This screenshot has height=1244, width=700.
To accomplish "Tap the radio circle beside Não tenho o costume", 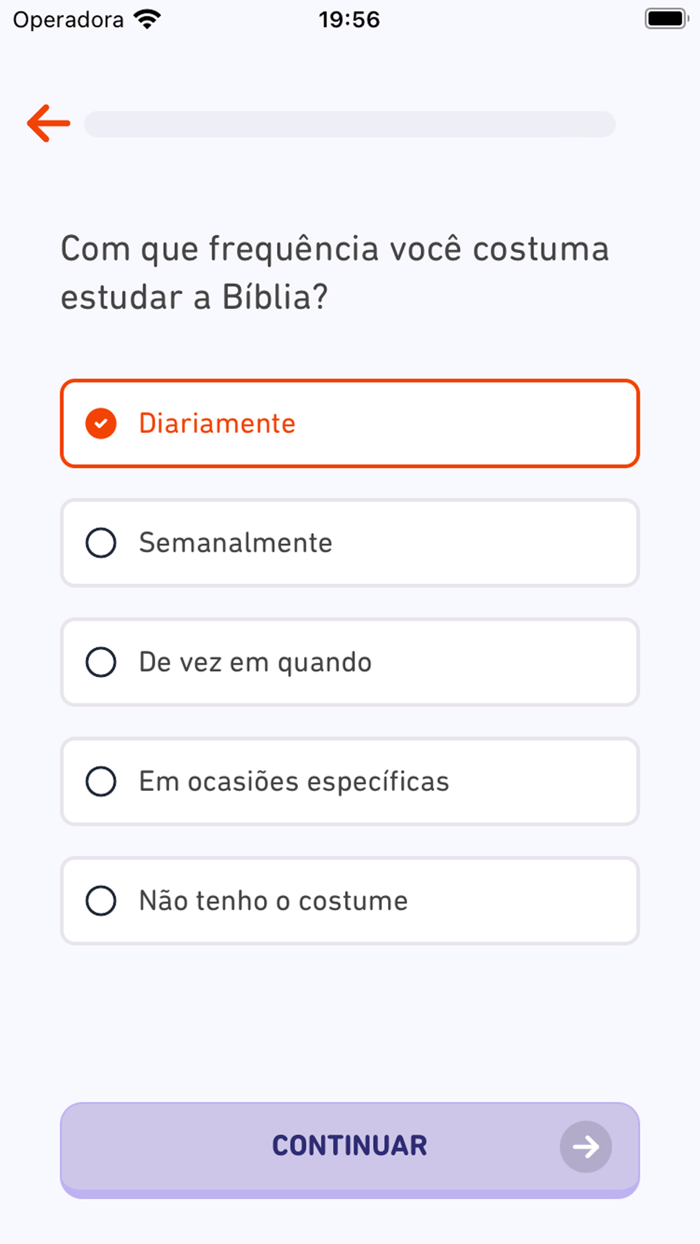I will tap(100, 900).
